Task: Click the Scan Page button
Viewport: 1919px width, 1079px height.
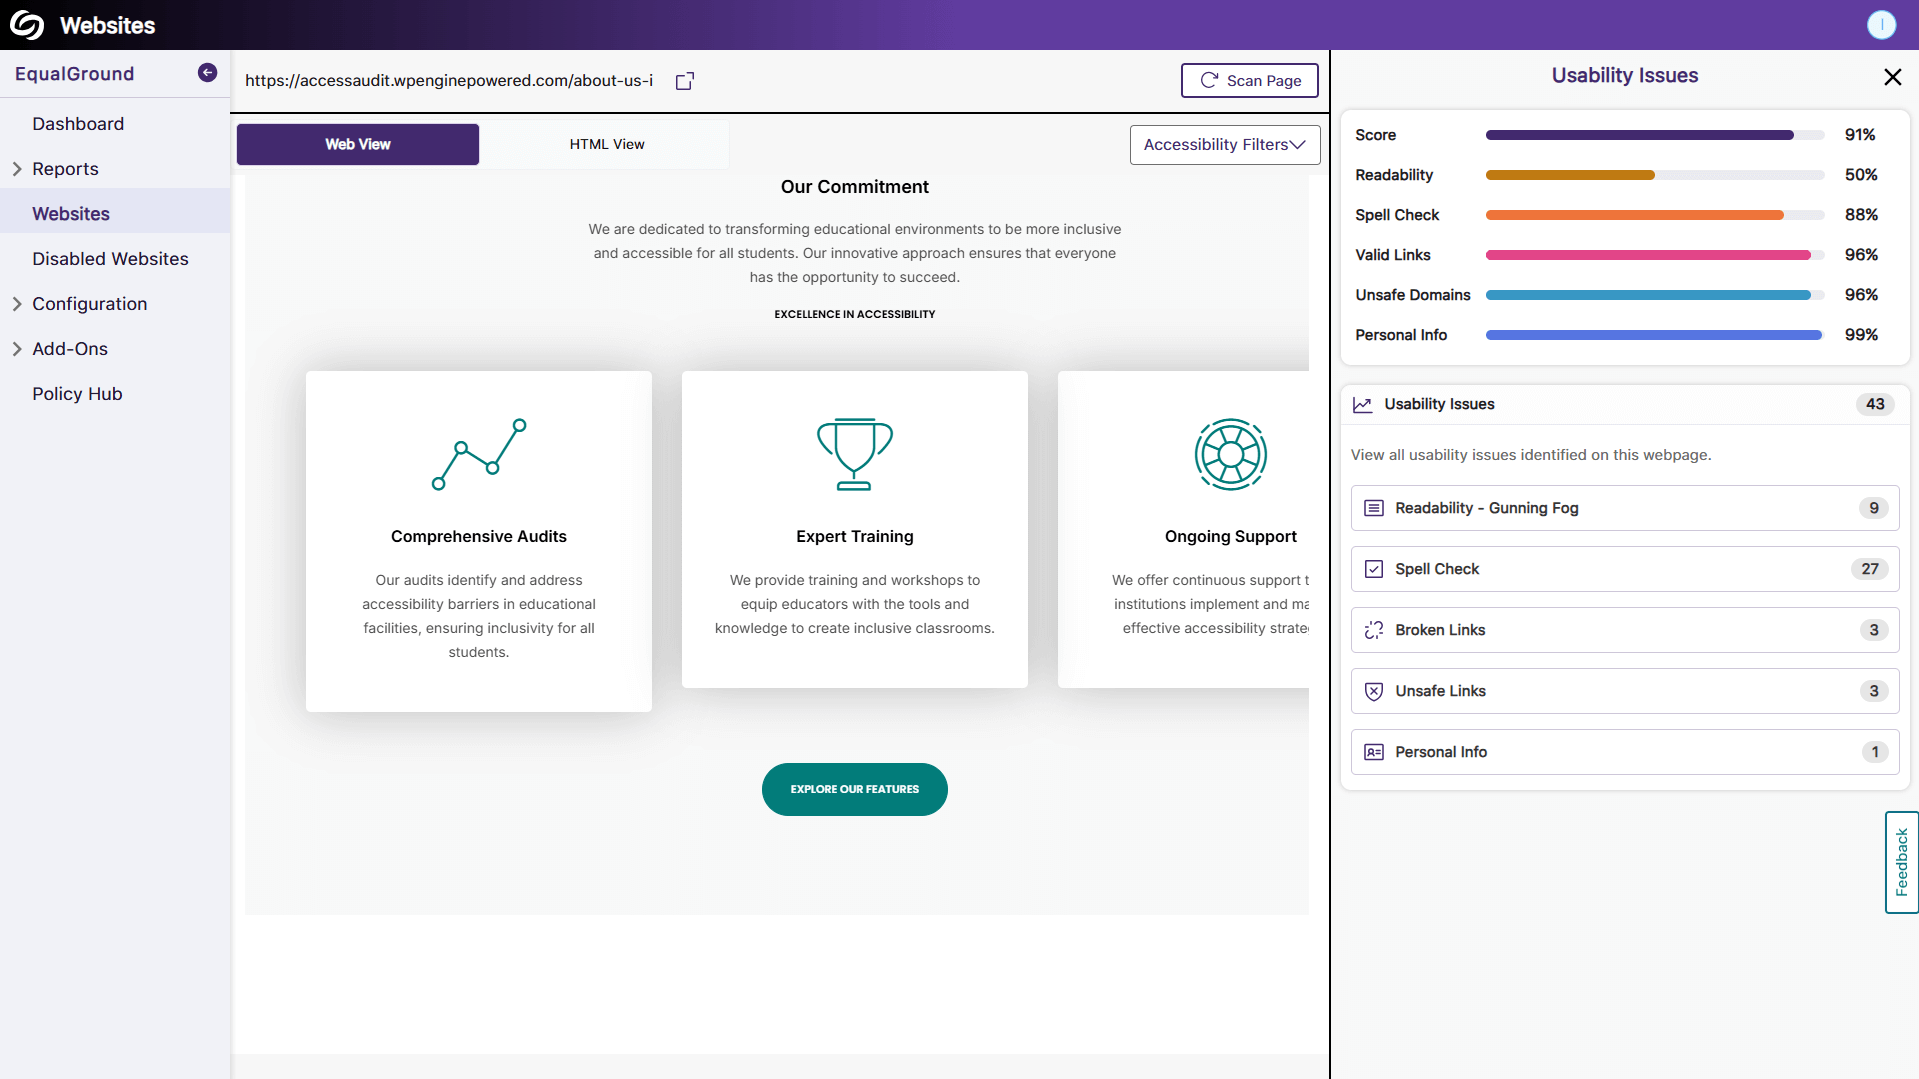Action: click(x=1250, y=81)
